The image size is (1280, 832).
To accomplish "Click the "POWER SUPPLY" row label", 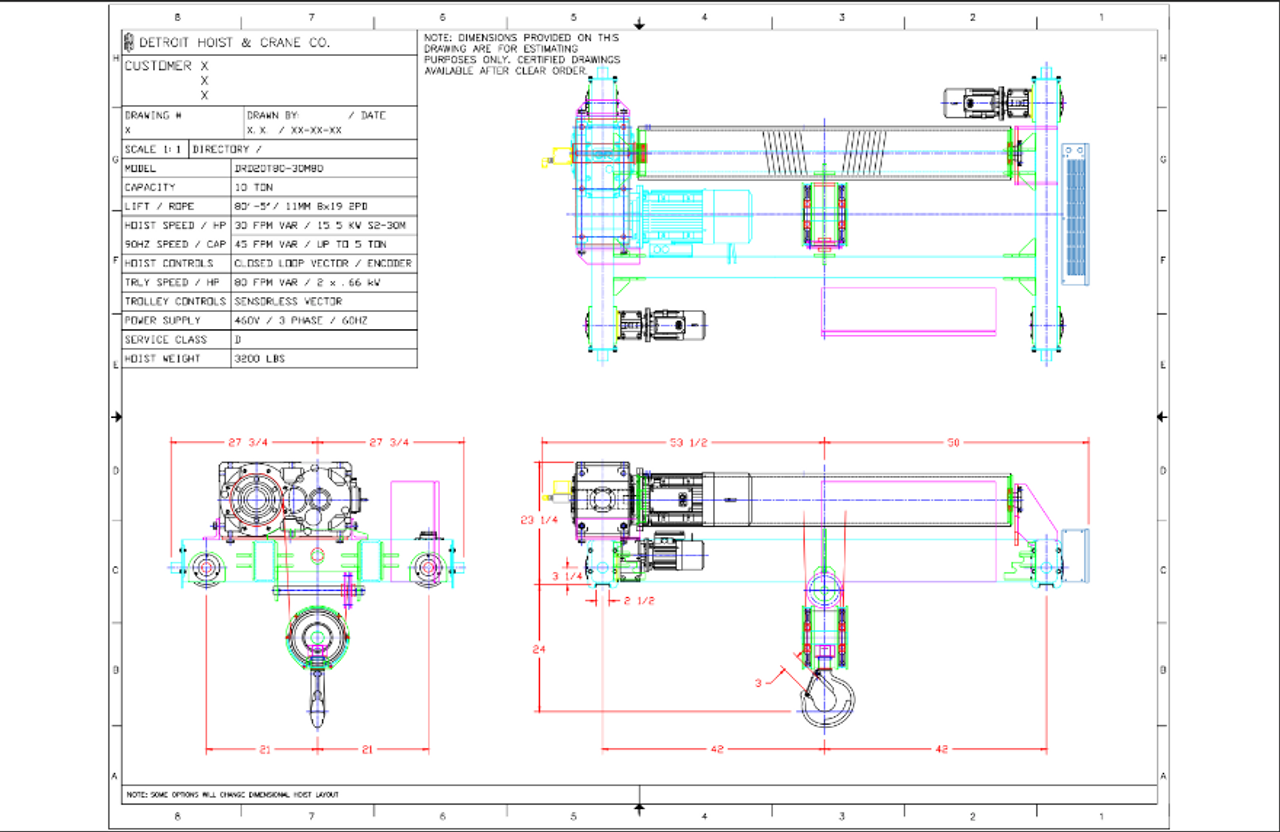I will pos(162,321).
